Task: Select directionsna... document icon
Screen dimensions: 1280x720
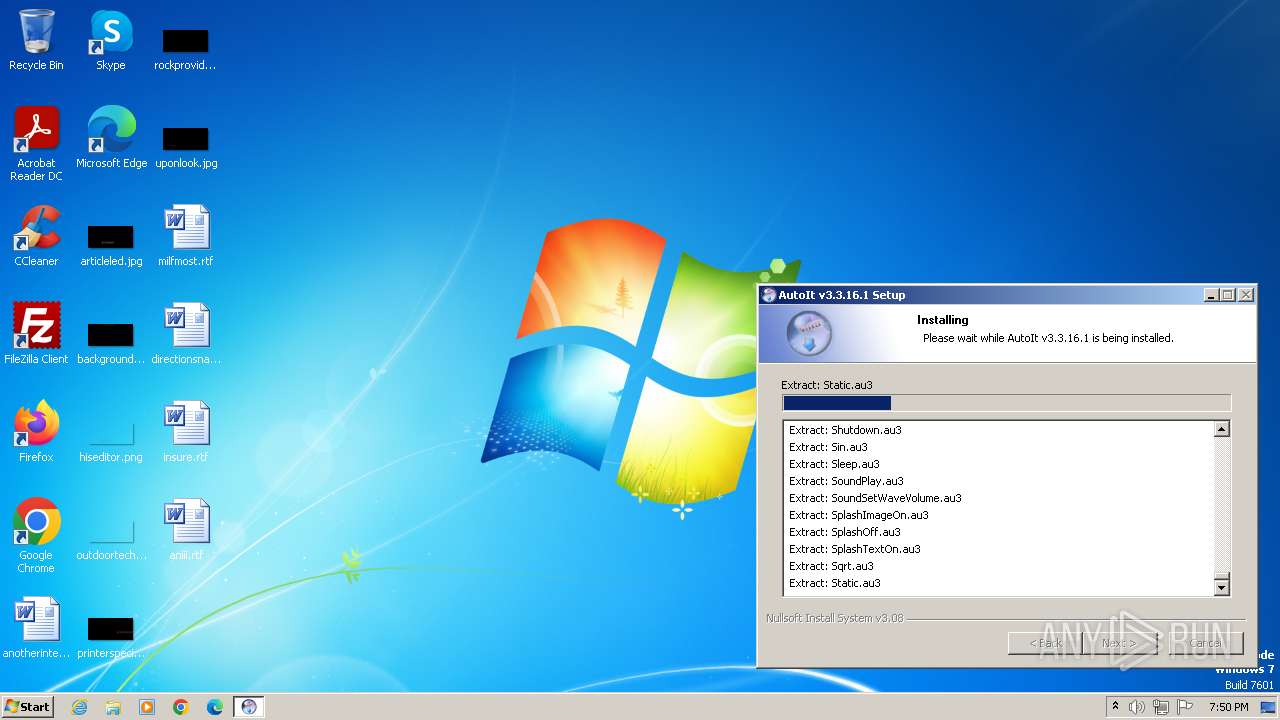Action: tap(186, 334)
